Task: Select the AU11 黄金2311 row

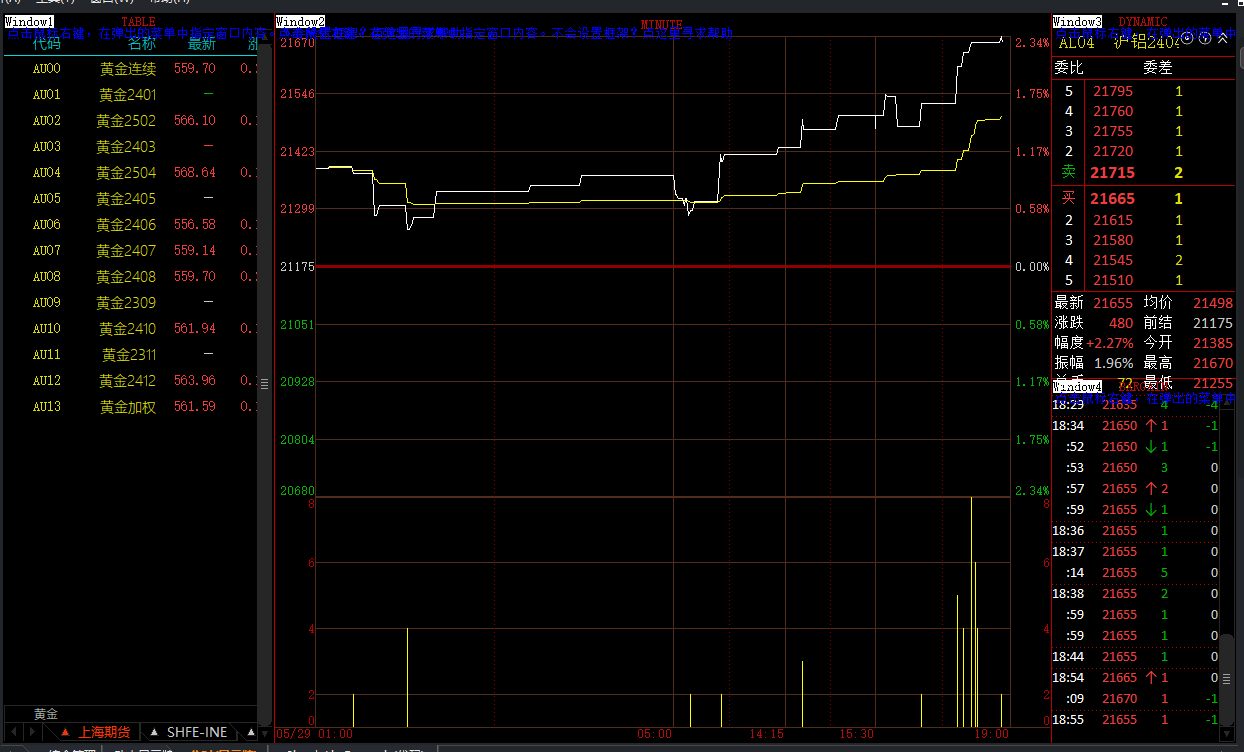Action: (130, 354)
